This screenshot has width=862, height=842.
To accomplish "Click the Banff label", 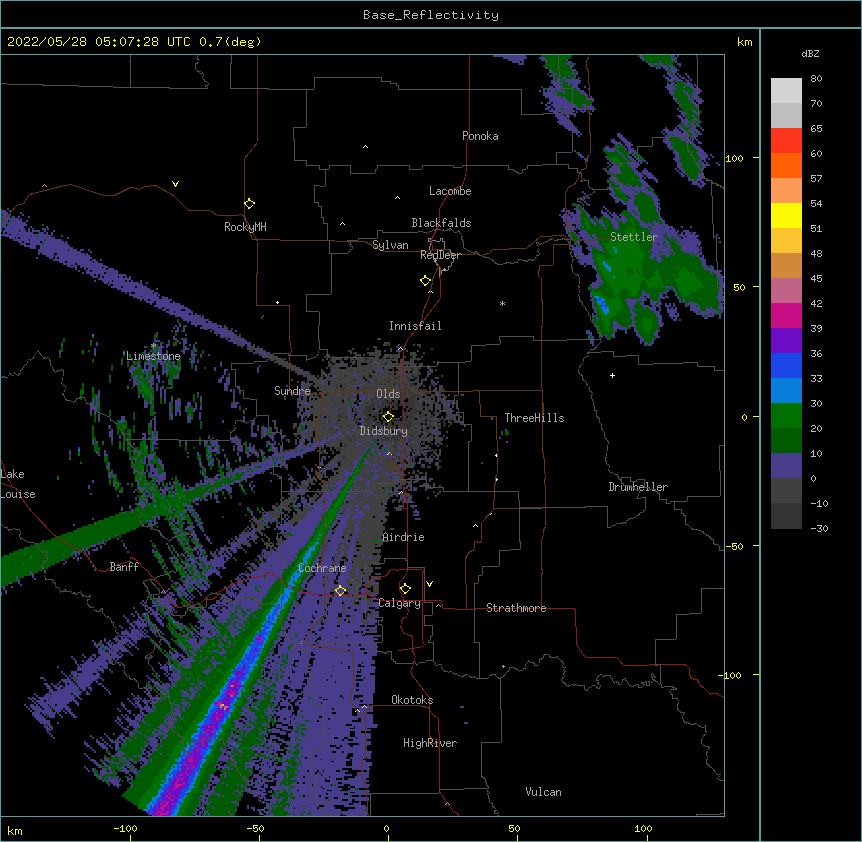I will click(x=124, y=567).
